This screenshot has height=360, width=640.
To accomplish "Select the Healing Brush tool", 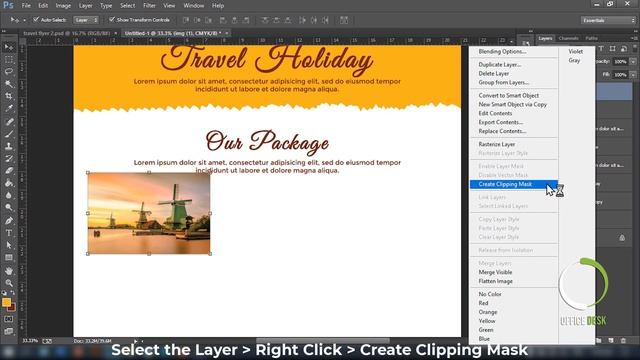I will (9, 122).
